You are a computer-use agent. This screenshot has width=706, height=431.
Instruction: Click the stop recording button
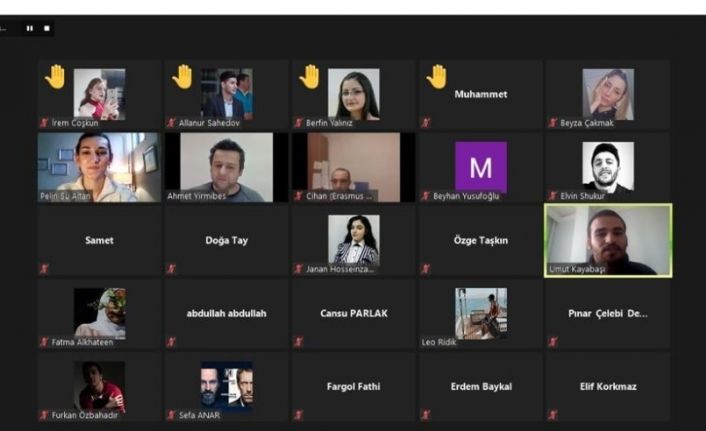(47, 28)
